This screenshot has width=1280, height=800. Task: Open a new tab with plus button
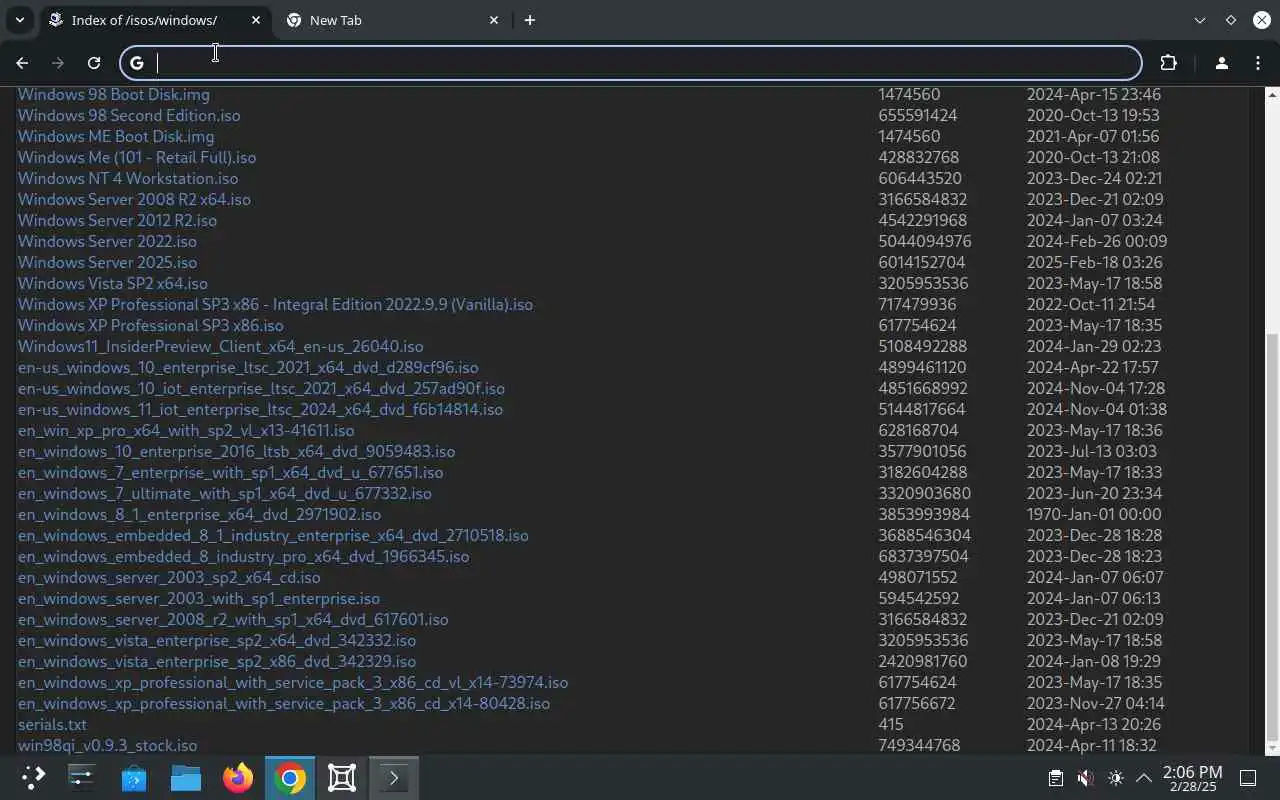pyautogui.click(x=529, y=20)
